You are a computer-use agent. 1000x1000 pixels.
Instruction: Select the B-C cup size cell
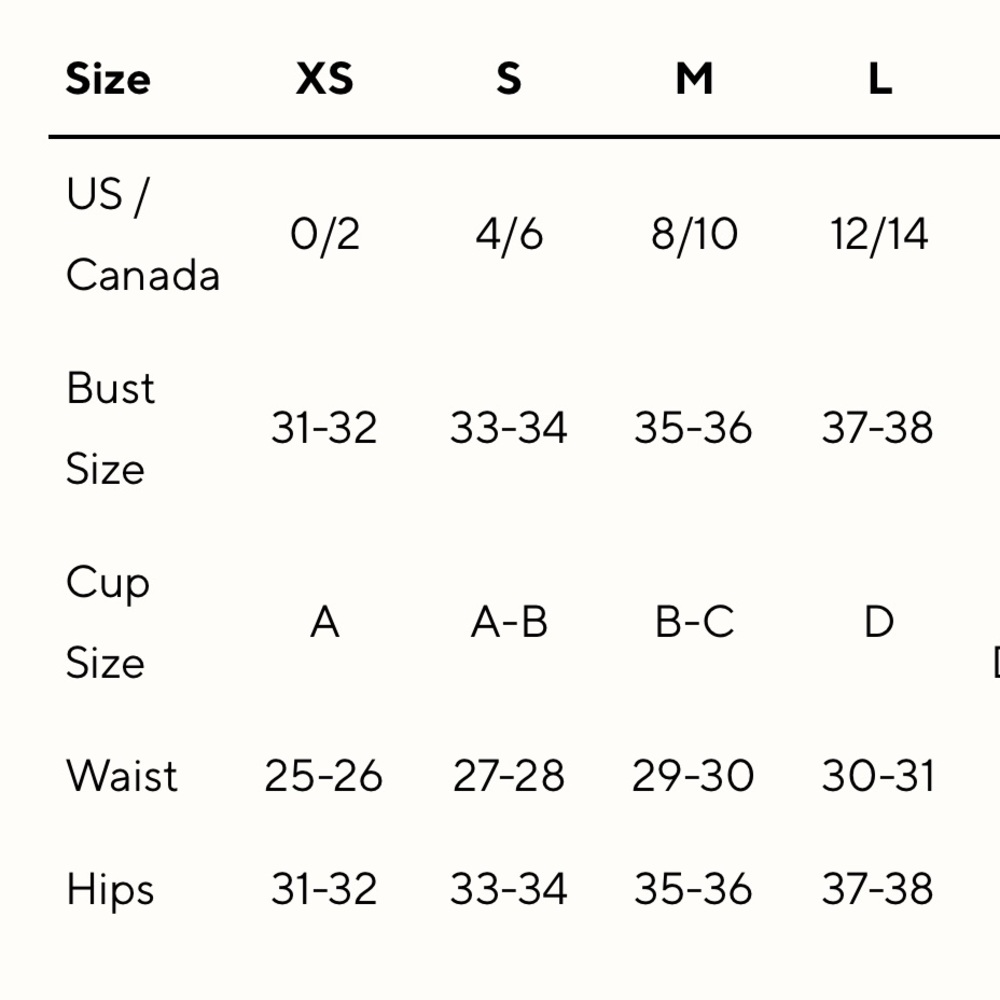click(694, 622)
